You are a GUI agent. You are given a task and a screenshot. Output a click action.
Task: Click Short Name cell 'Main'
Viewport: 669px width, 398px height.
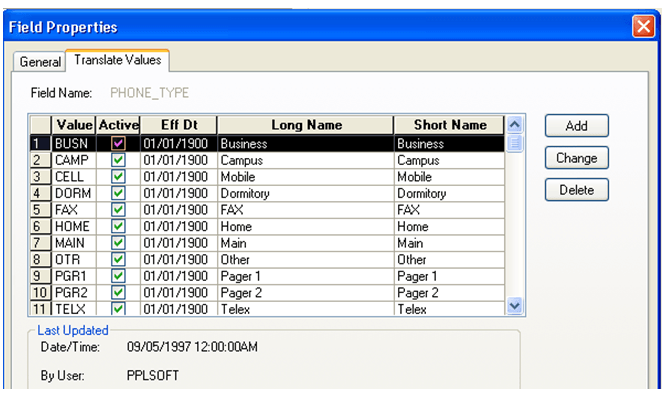coord(449,243)
